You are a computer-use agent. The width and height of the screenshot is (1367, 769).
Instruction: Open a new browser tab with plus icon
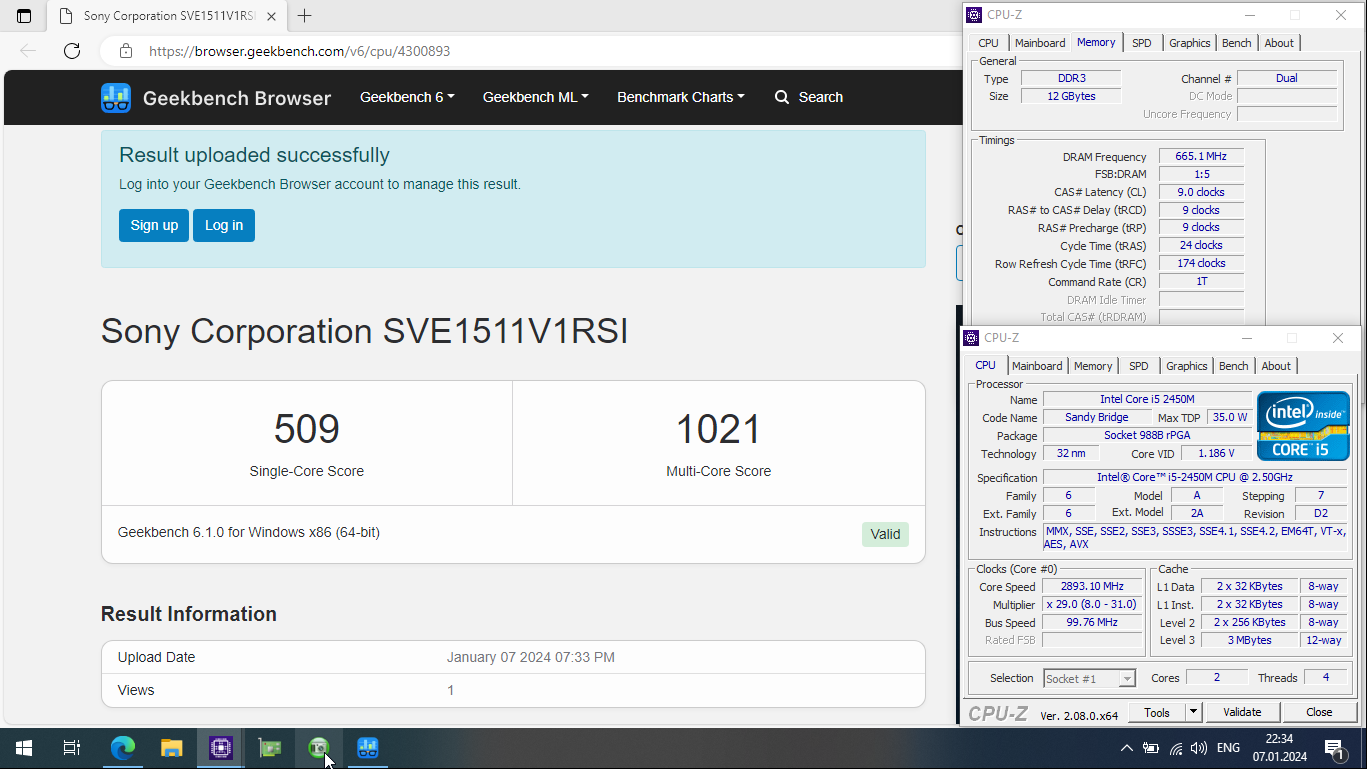pyautogui.click(x=305, y=16)
